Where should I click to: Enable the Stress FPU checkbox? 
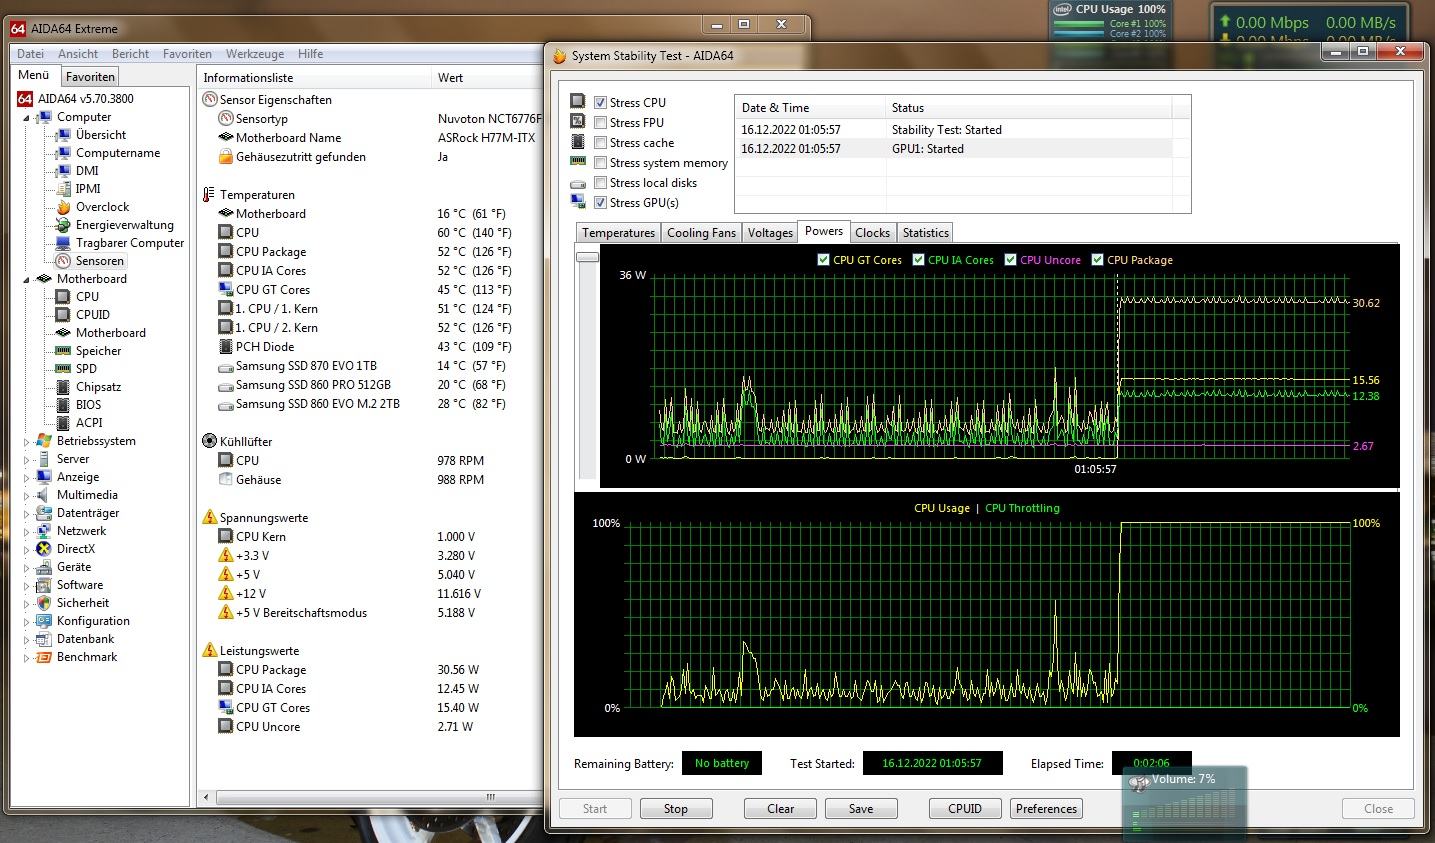click(x=600, y=123)
